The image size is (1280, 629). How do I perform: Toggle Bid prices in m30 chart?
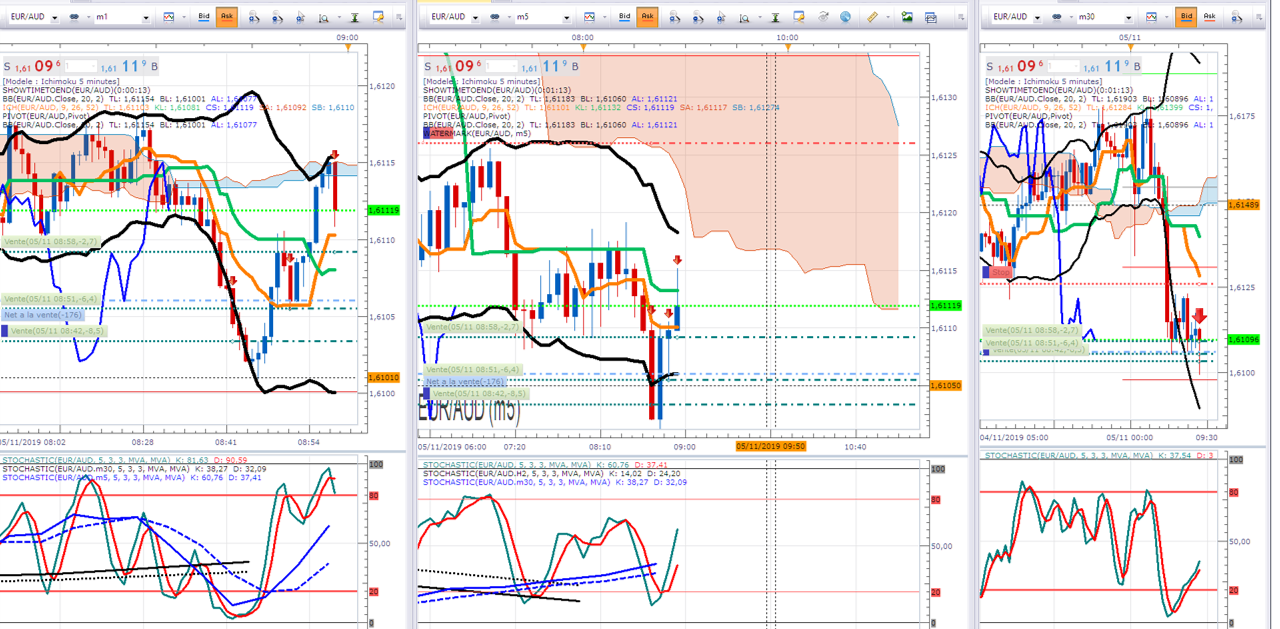pyautogui.click(x=1186, y=17)
